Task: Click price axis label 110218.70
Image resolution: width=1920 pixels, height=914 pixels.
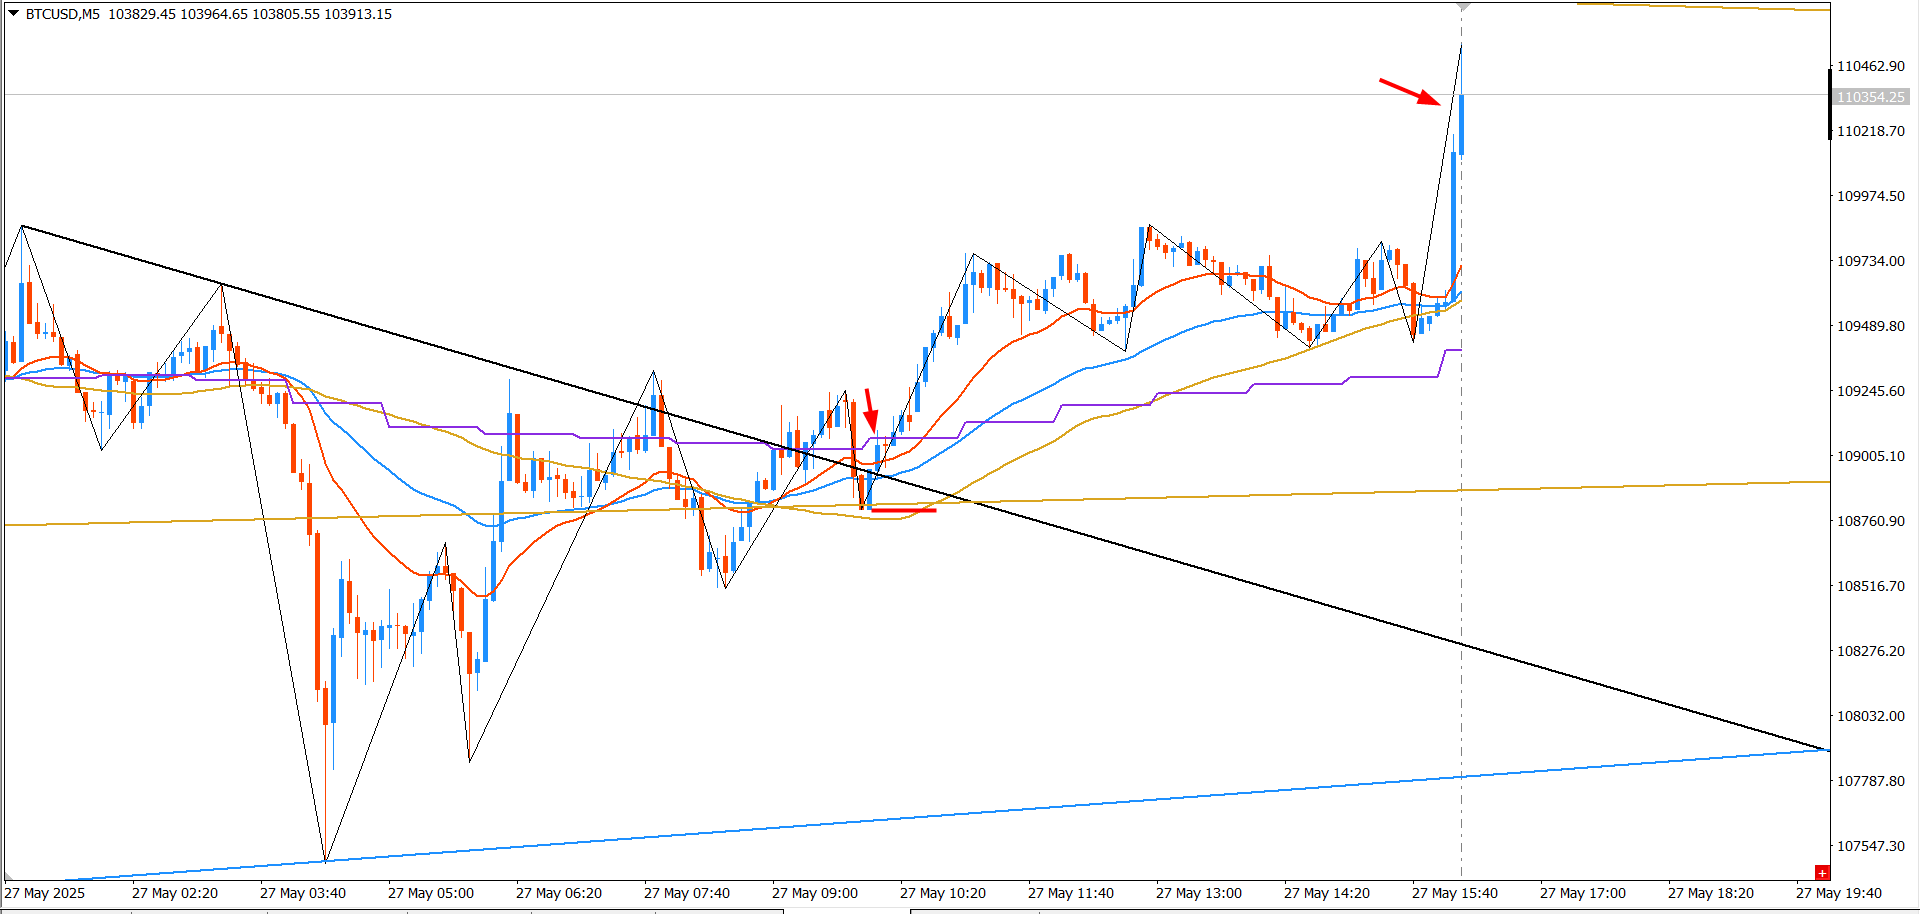Action: point(1871,131)
